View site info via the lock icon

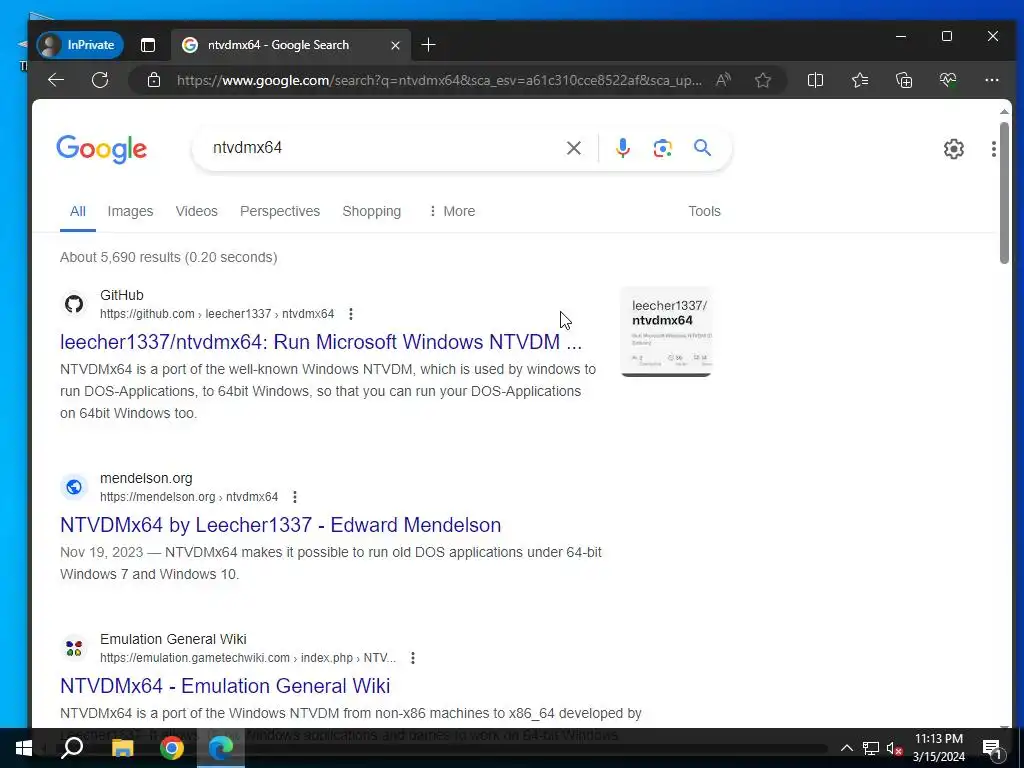click(153, 80)
